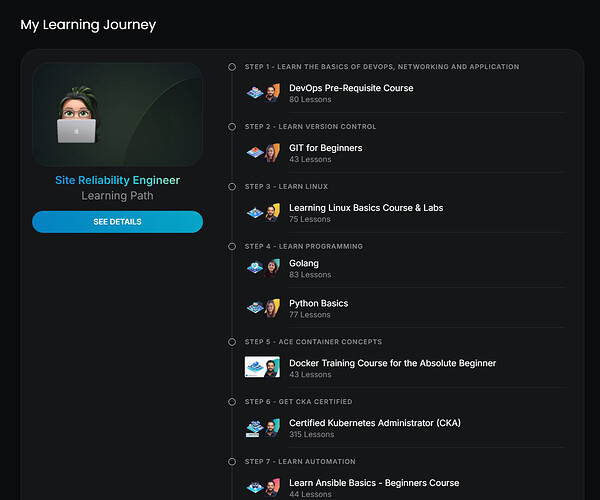This screenshot has height=500, width=600.
Task: Select the Site Reliability Engineer title link
Action: [117, 180]
